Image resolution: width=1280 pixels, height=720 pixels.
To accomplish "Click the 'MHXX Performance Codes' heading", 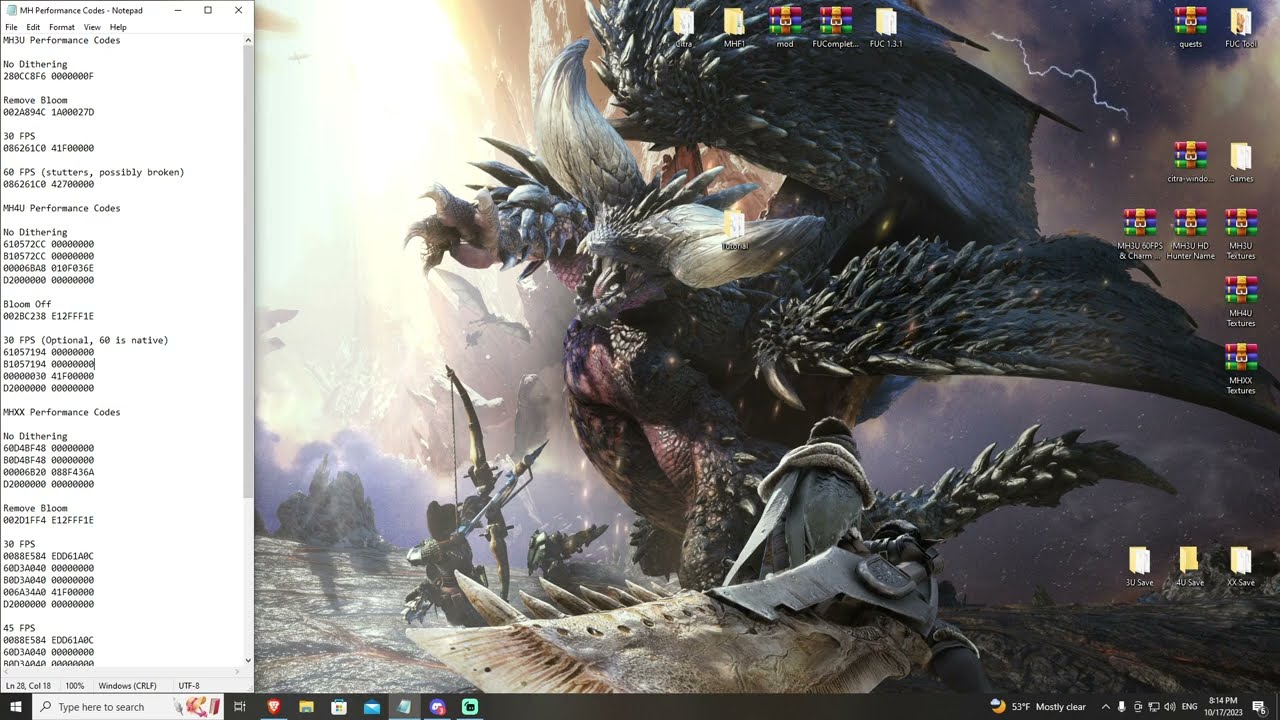I will click(x=61, y=412).
